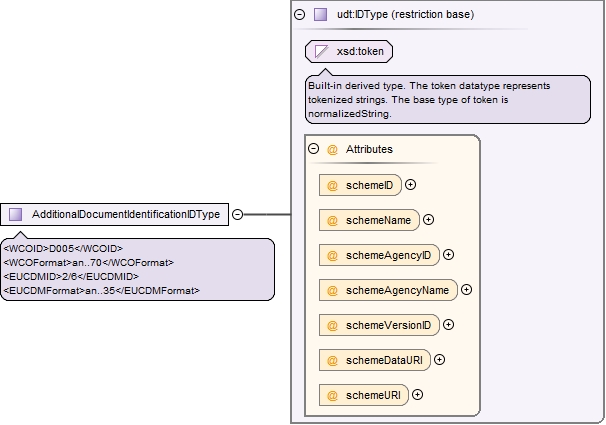Expand the schemeURI attribute
606x425 pixels.
tap(417, 394)
